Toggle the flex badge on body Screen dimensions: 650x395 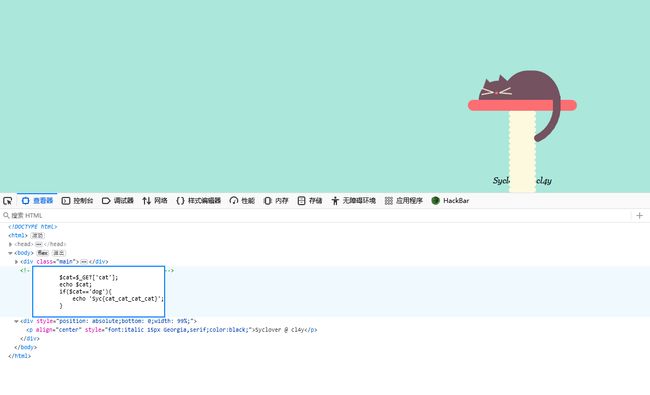(43, 253)
